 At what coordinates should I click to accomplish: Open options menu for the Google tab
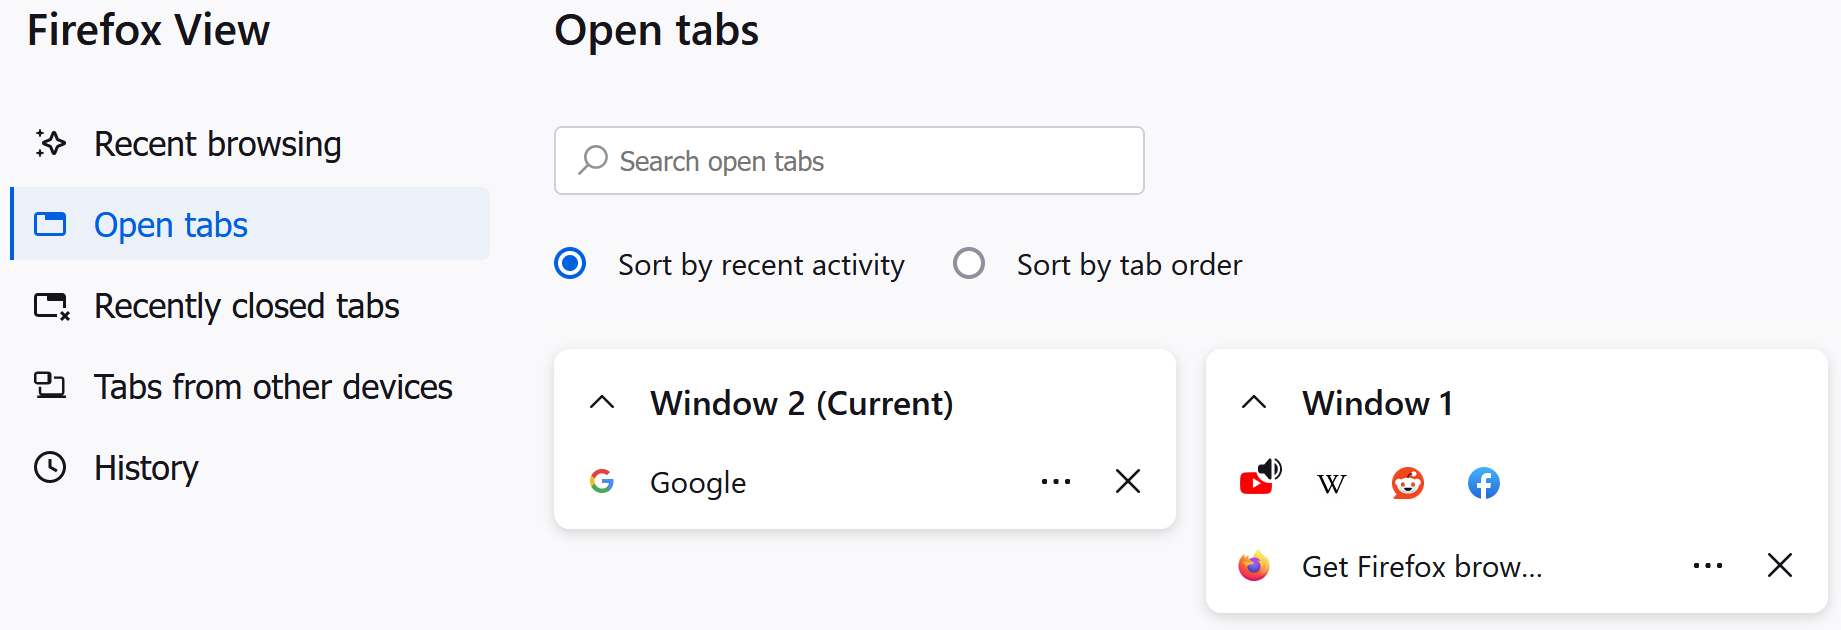click(1056, 481)
